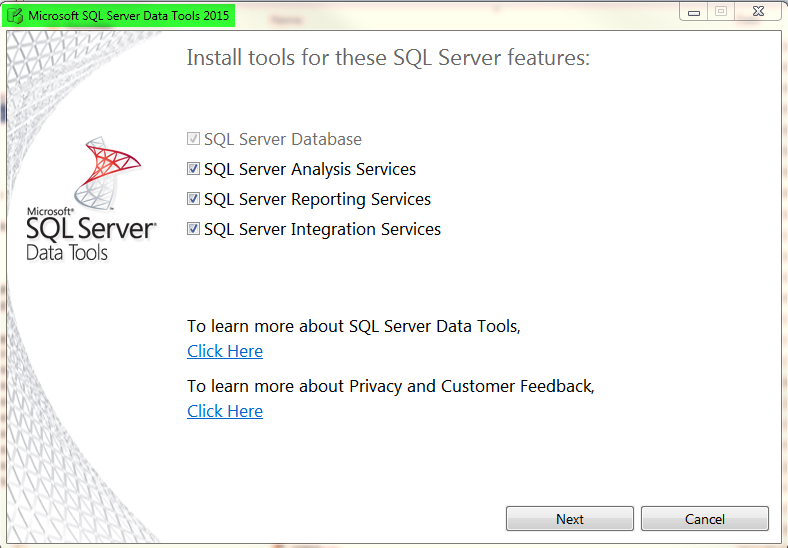Minimize the SQL Server Data Tools installer window

[x=694, y=12]
